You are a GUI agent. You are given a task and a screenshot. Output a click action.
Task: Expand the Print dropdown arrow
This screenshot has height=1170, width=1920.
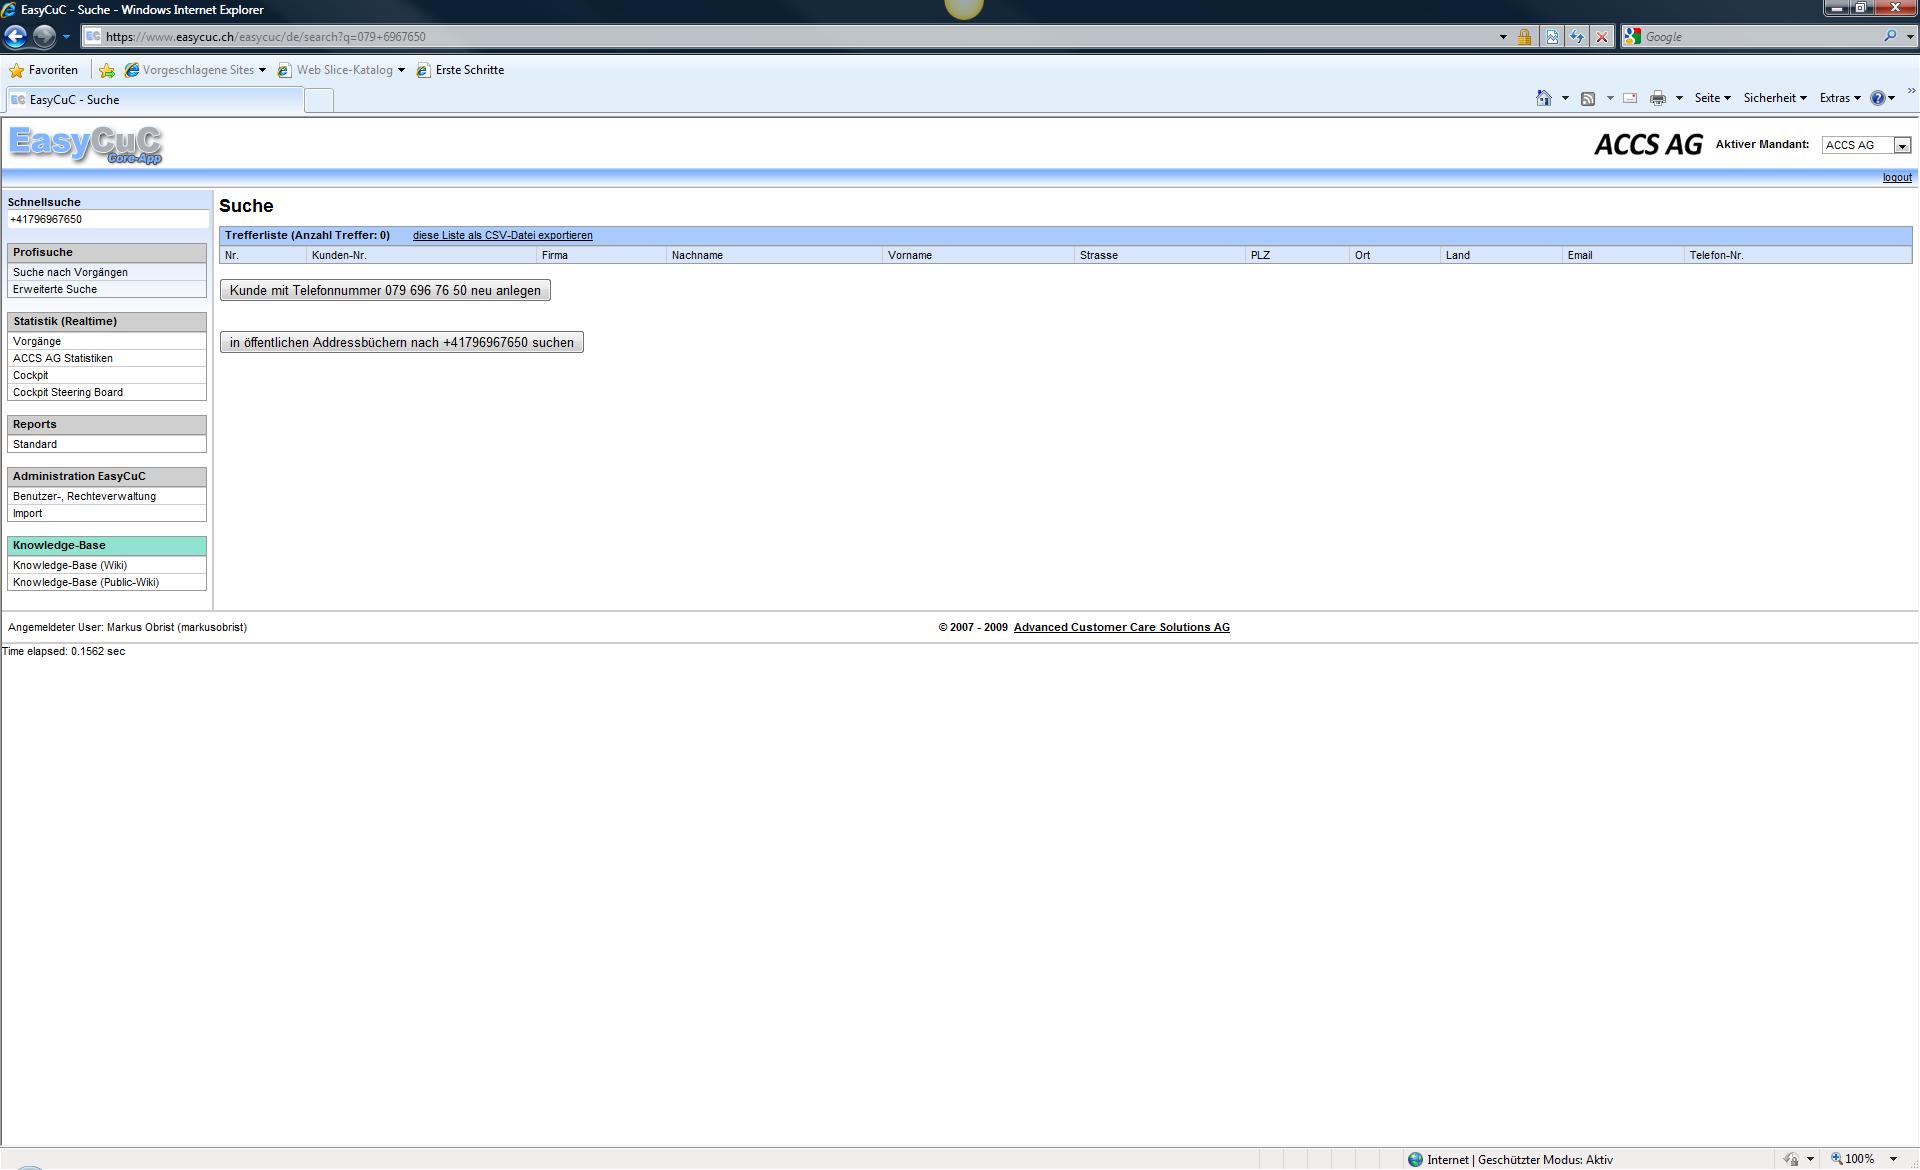tap(1679, 98)
